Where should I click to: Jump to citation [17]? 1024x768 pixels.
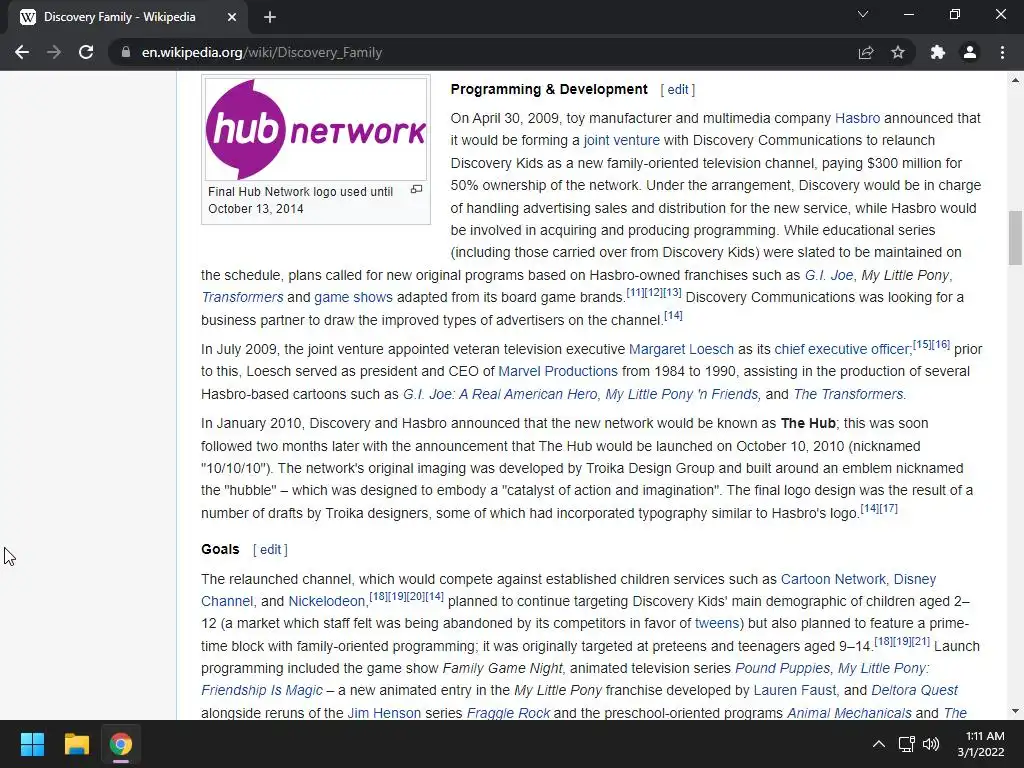(889, 508)
